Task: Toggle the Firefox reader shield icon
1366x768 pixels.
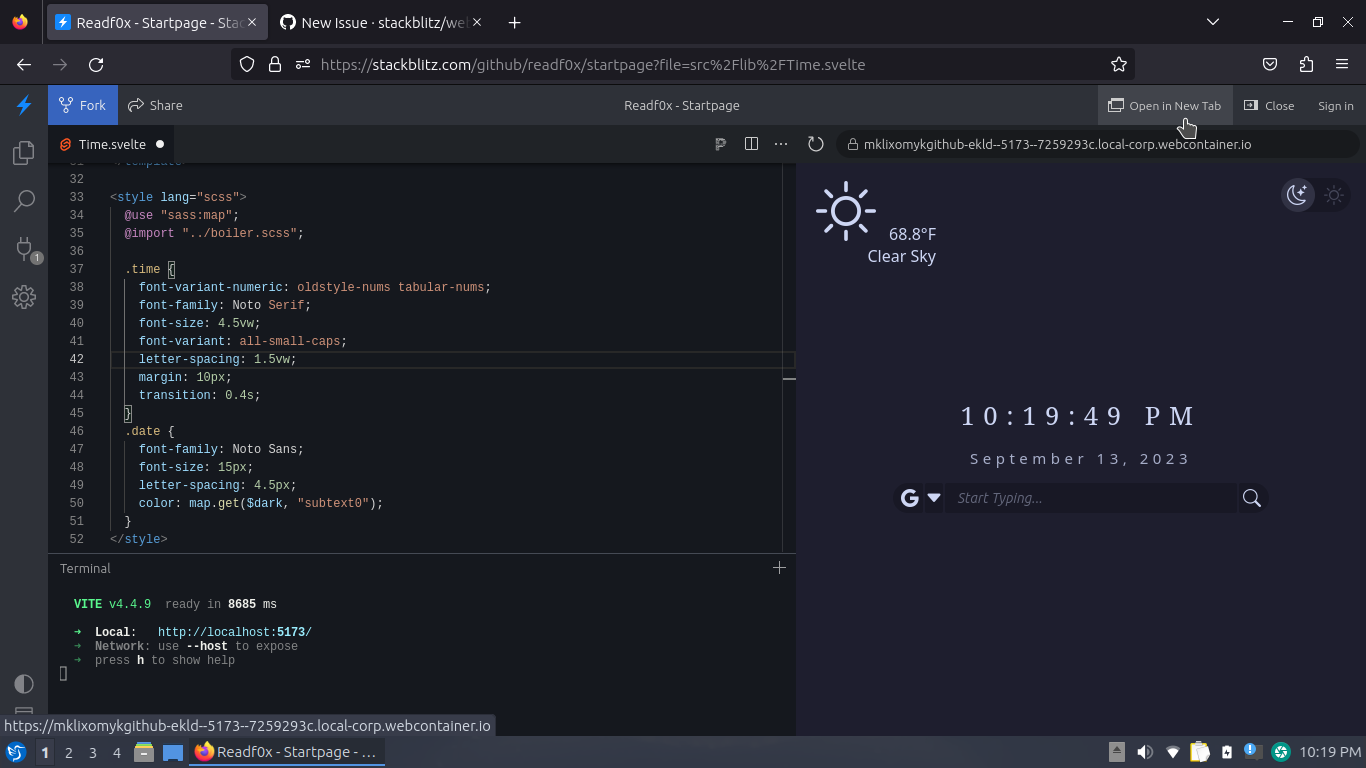Action: 246,64
